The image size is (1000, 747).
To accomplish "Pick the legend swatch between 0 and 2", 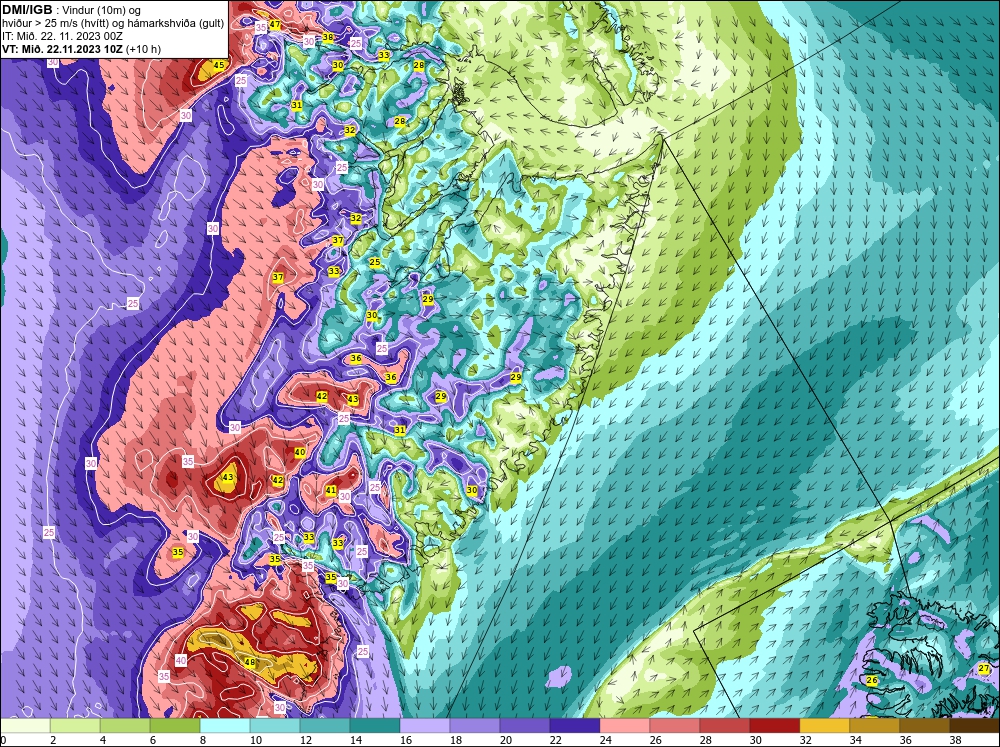I will (25, 726).
